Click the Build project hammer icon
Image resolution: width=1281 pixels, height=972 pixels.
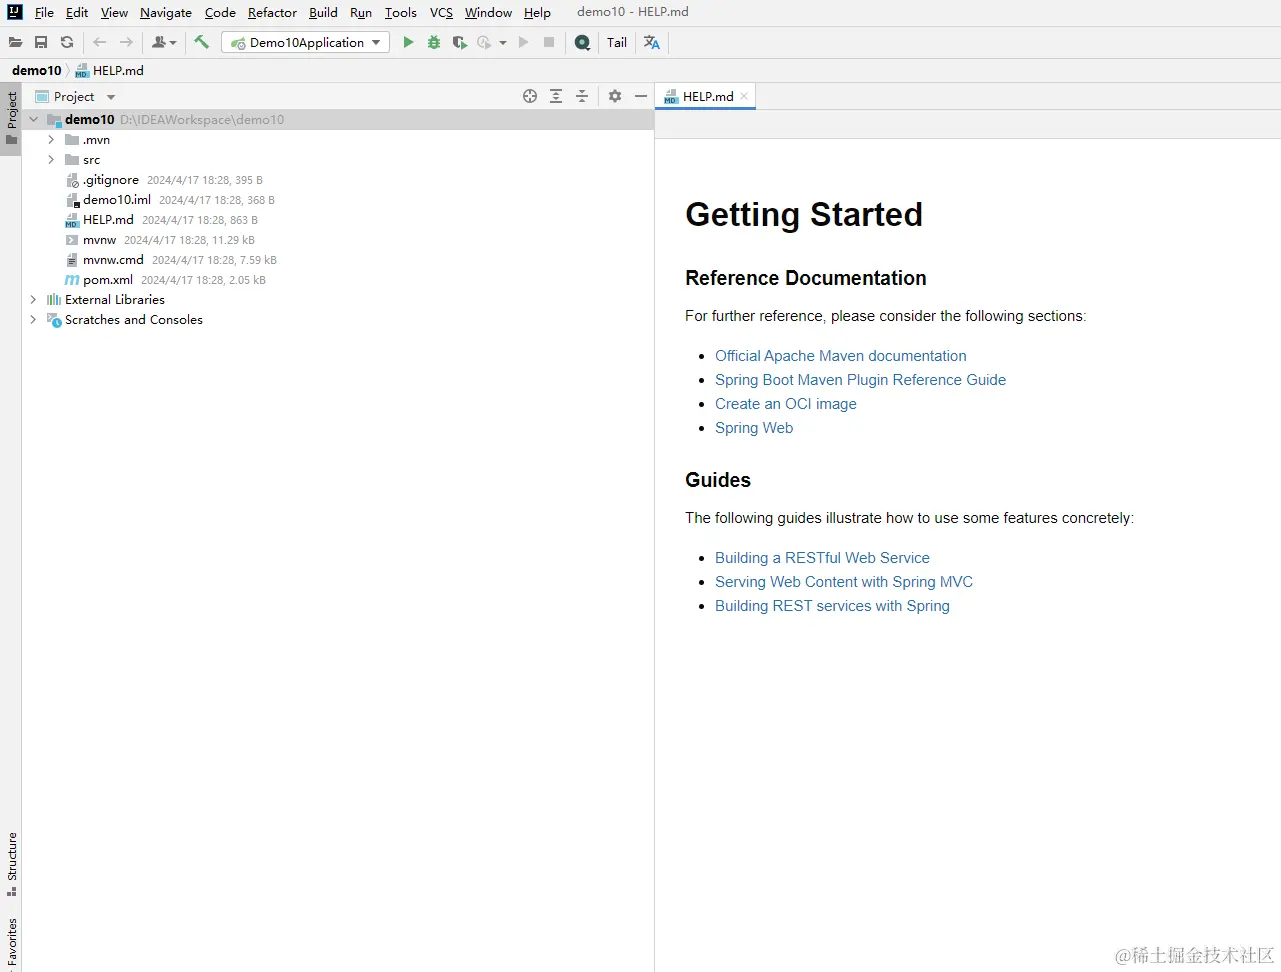[x=201, y=42]
